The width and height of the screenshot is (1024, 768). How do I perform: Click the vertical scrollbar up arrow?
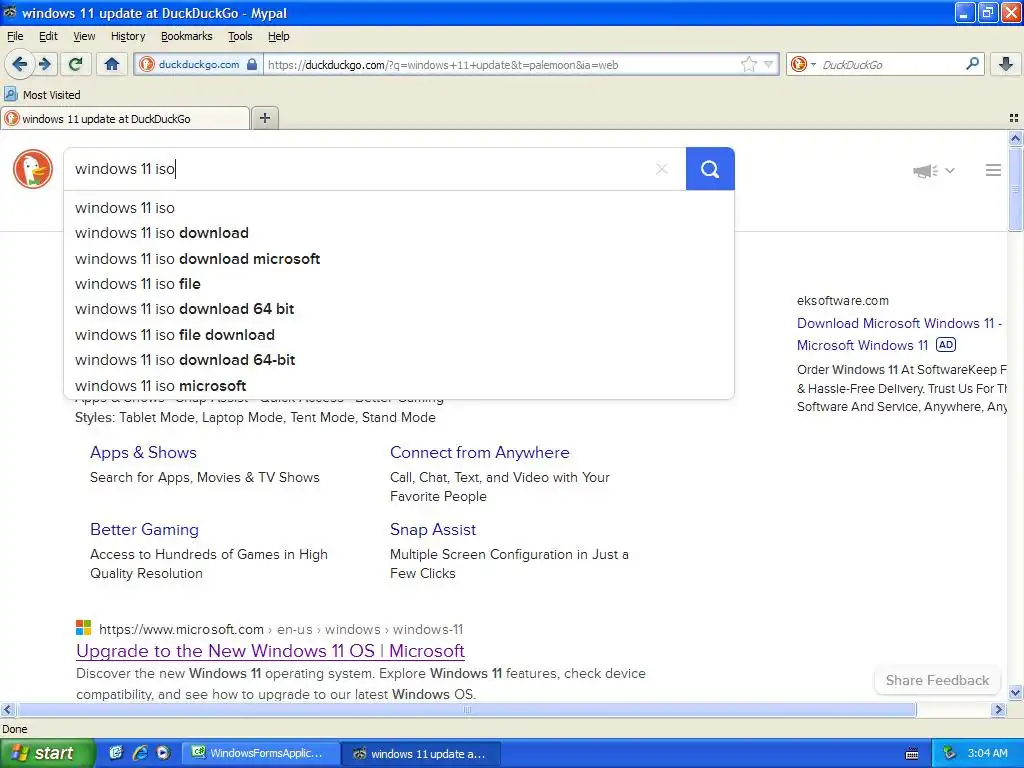click(1015, 138)
